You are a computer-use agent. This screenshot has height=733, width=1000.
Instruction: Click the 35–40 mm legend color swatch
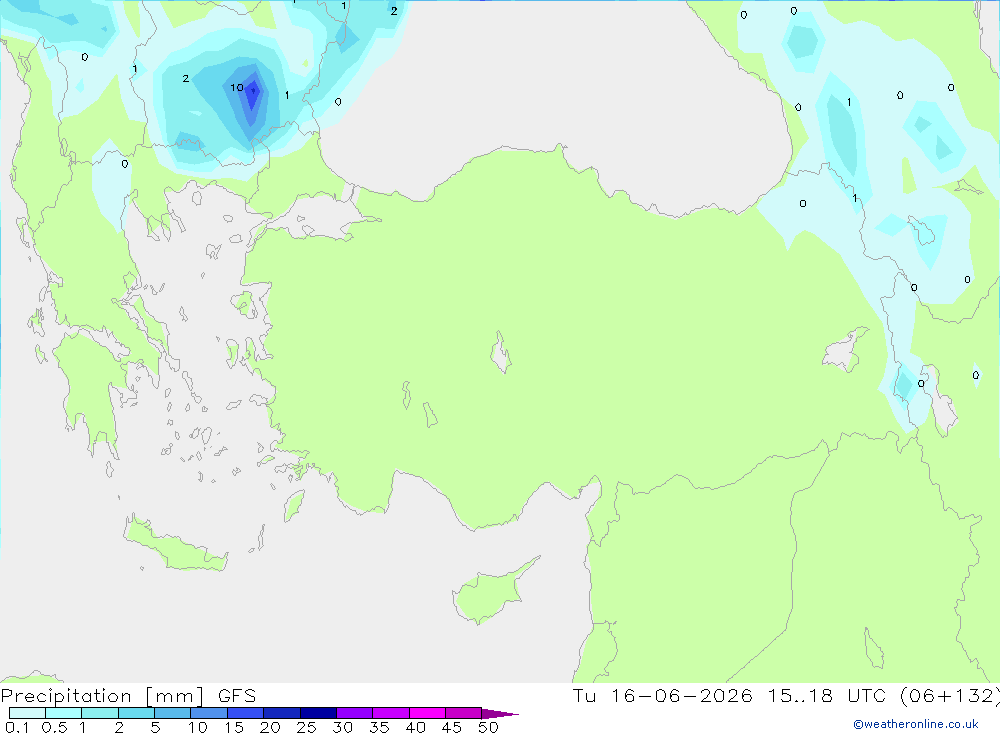click(391, 713)
